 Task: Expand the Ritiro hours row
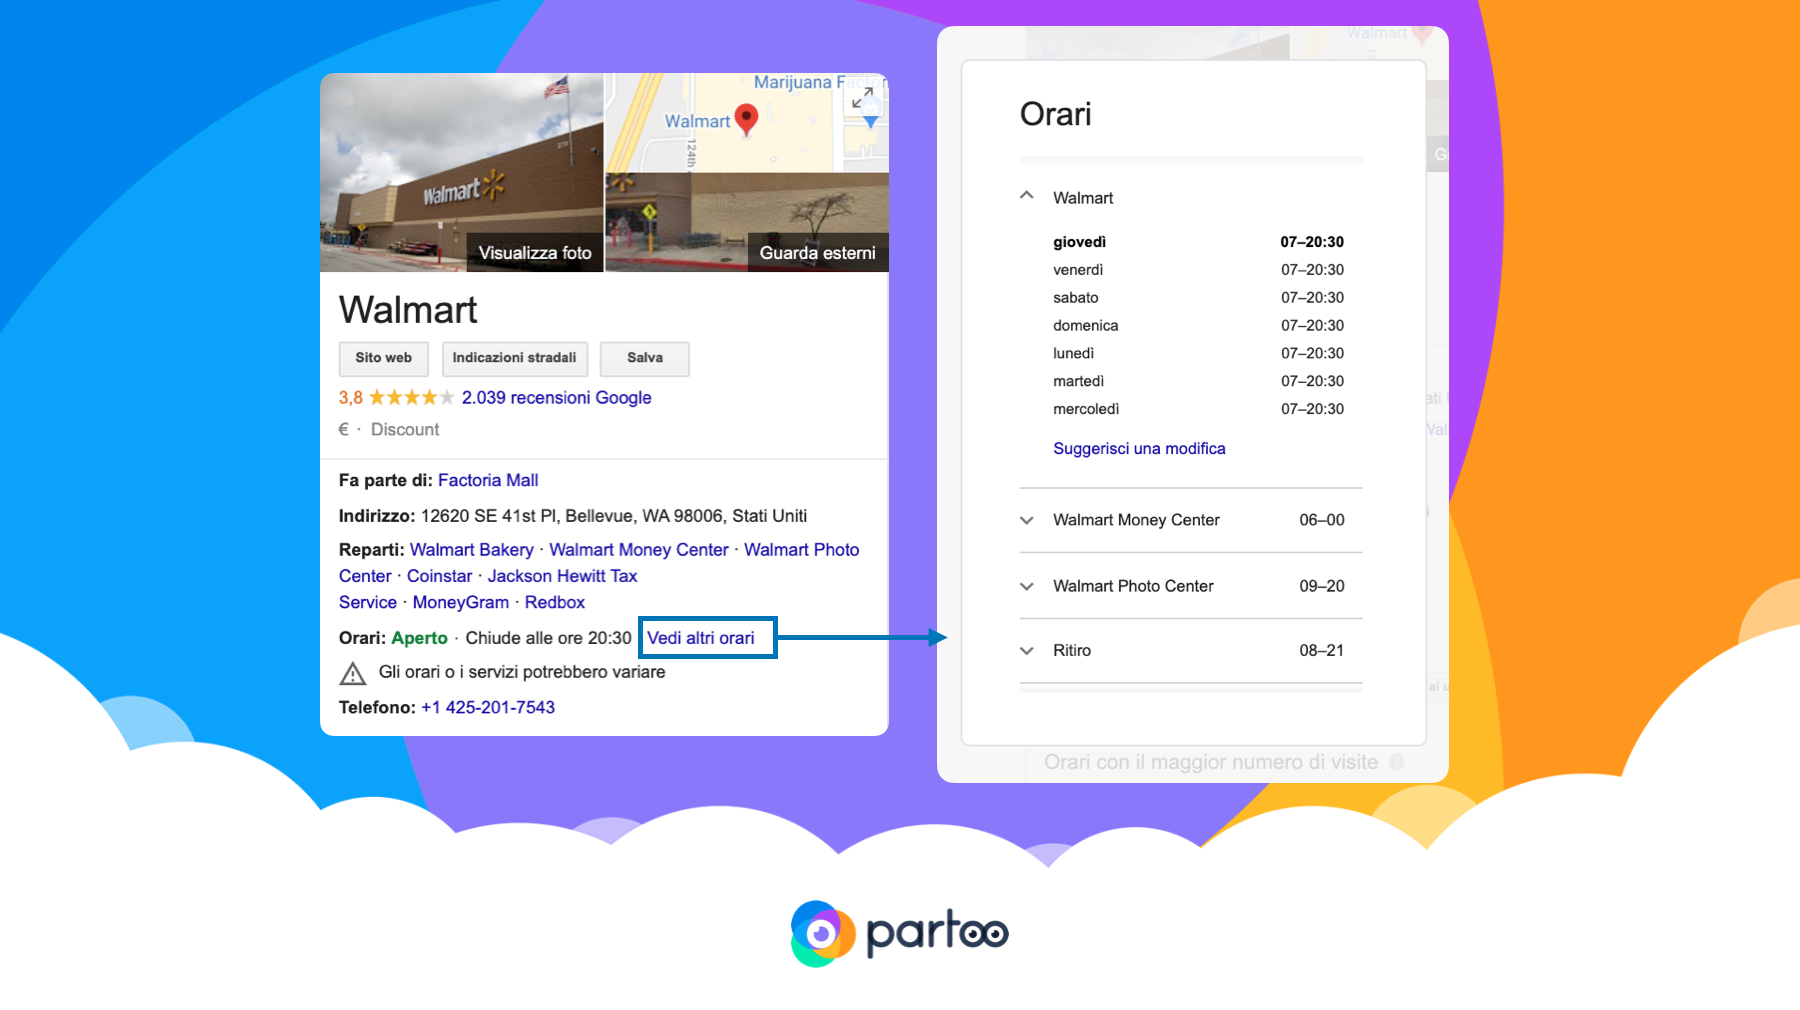(1190, 651)
